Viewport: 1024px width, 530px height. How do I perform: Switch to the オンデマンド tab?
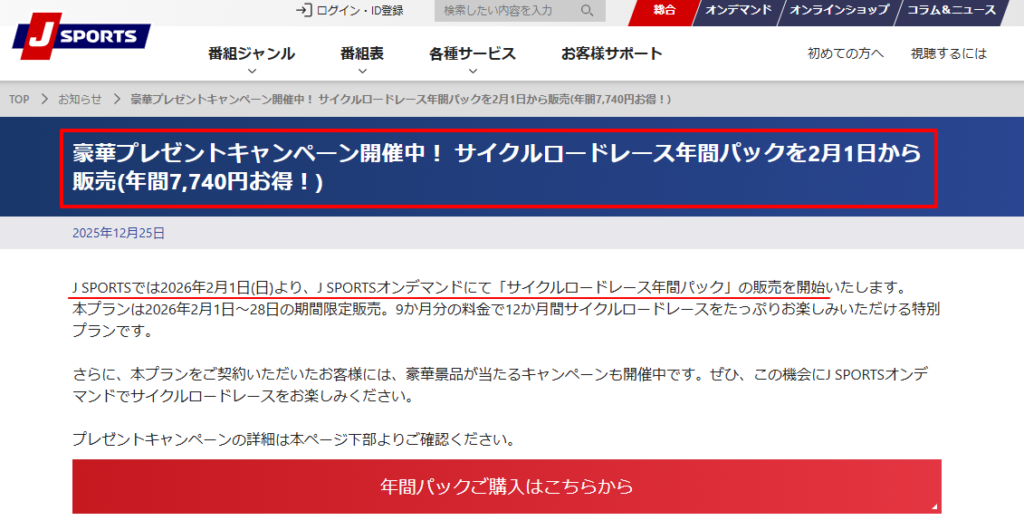coord(738,10)
